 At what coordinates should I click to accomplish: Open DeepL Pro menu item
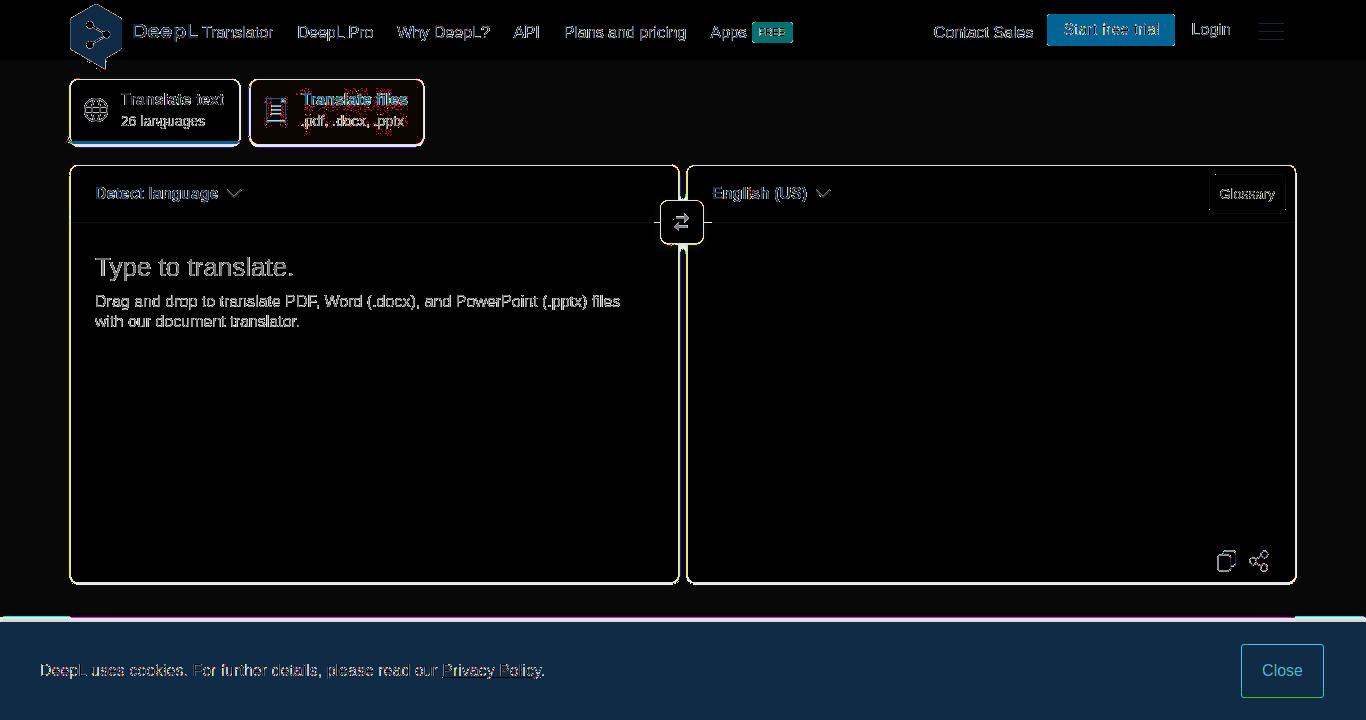335,32
